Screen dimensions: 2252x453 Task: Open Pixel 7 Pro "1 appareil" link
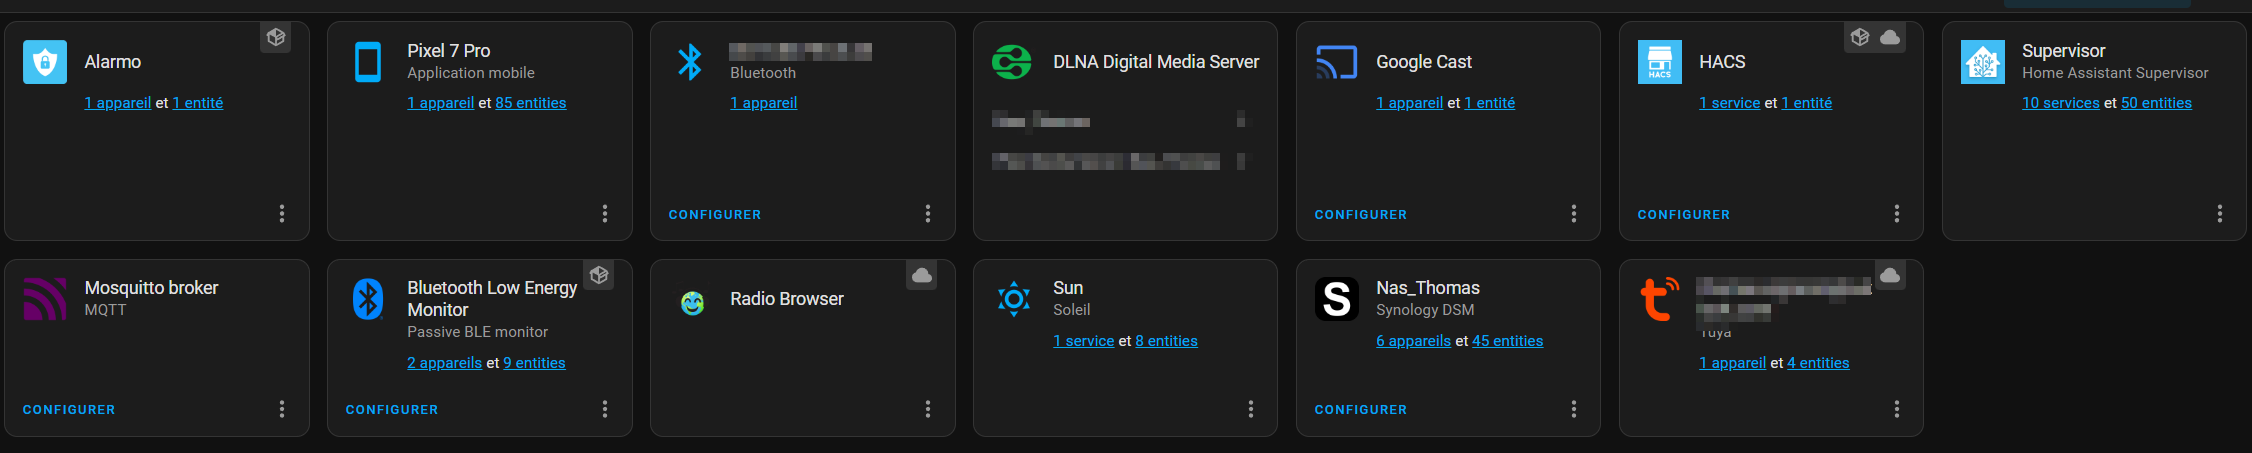click(x=441, y=103)
